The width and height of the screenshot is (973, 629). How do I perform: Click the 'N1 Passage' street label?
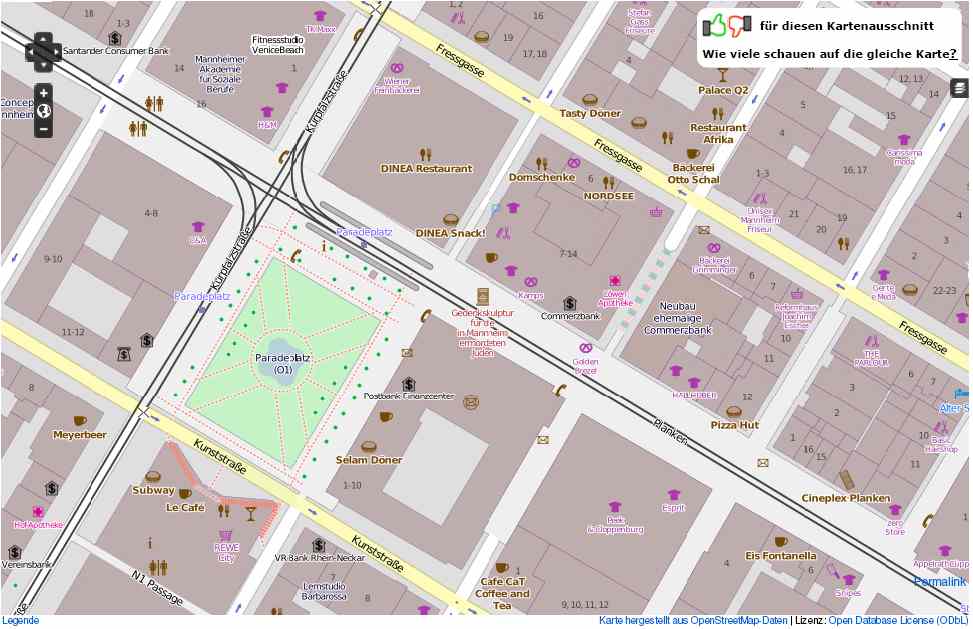click(x=157, y=587)
